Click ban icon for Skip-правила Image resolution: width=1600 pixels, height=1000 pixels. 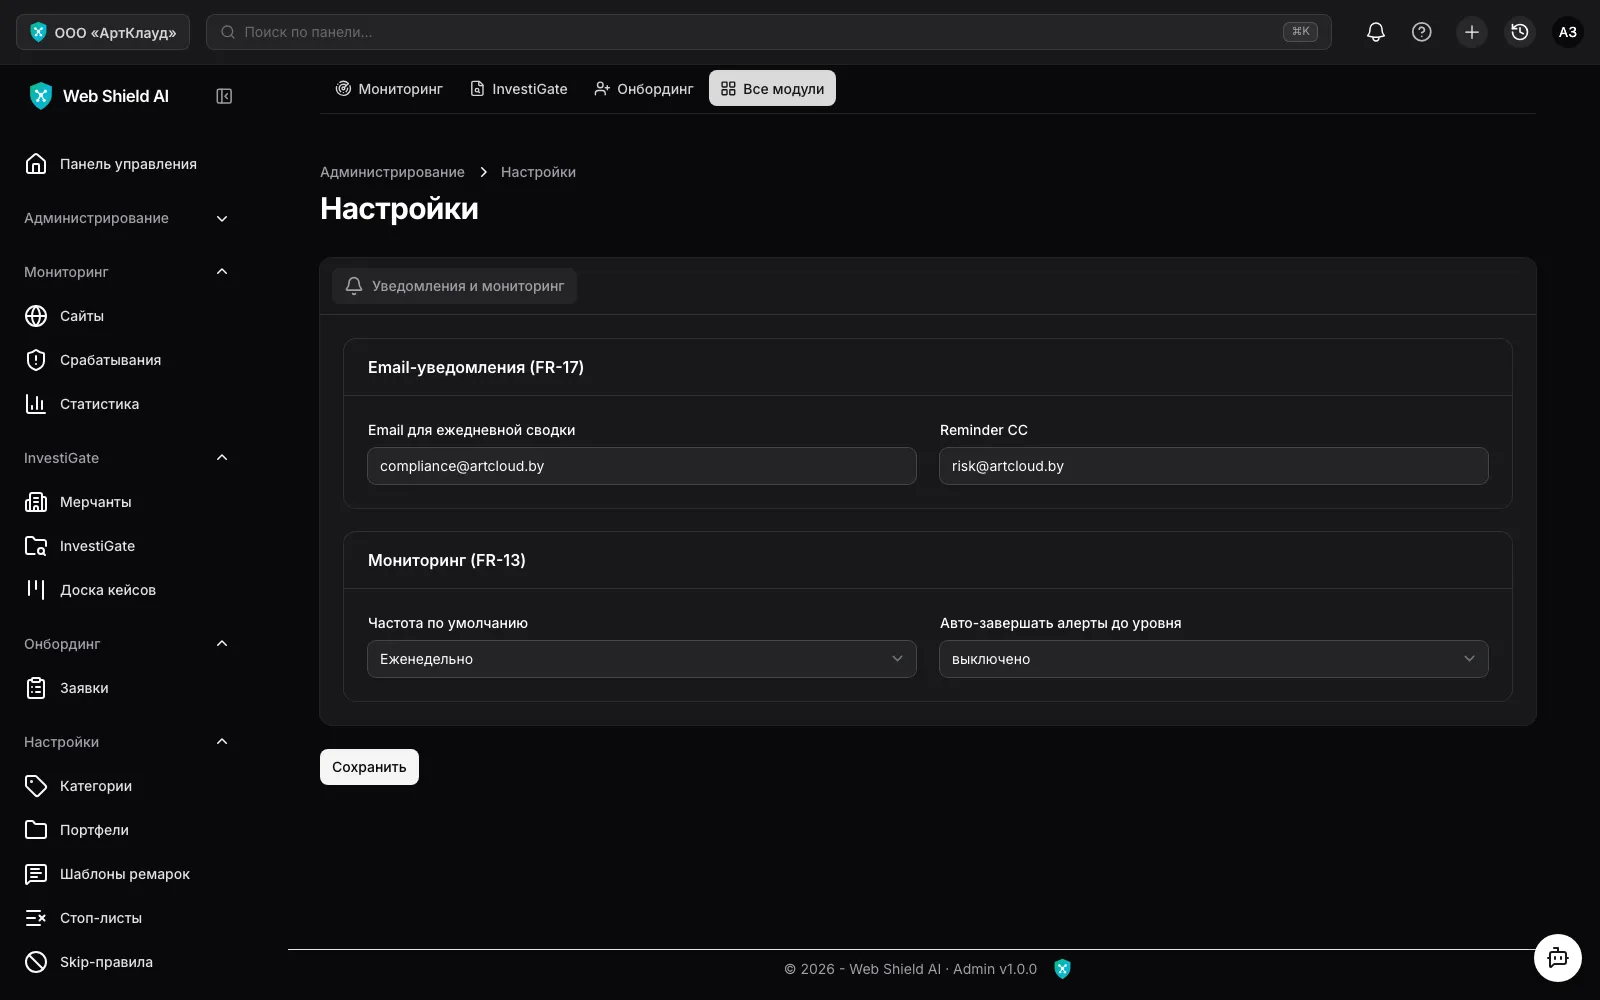[x=36, y=962]
